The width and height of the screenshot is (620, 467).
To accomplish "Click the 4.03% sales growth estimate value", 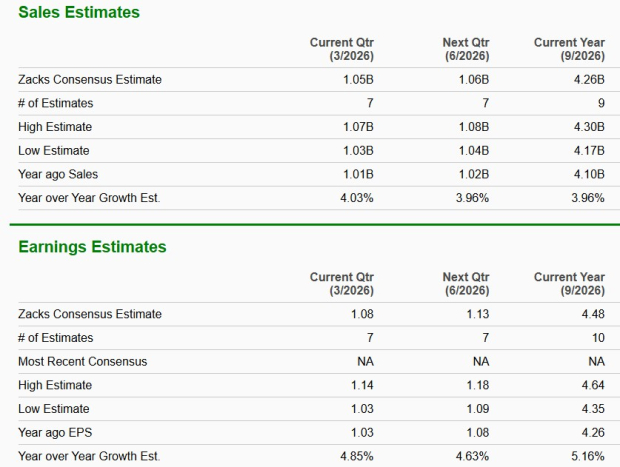I will 357,197.
